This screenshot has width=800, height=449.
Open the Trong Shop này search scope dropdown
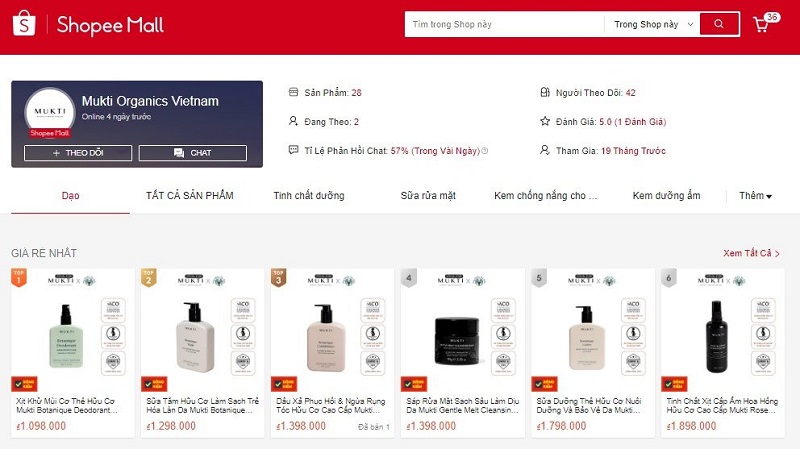point(653,24)
